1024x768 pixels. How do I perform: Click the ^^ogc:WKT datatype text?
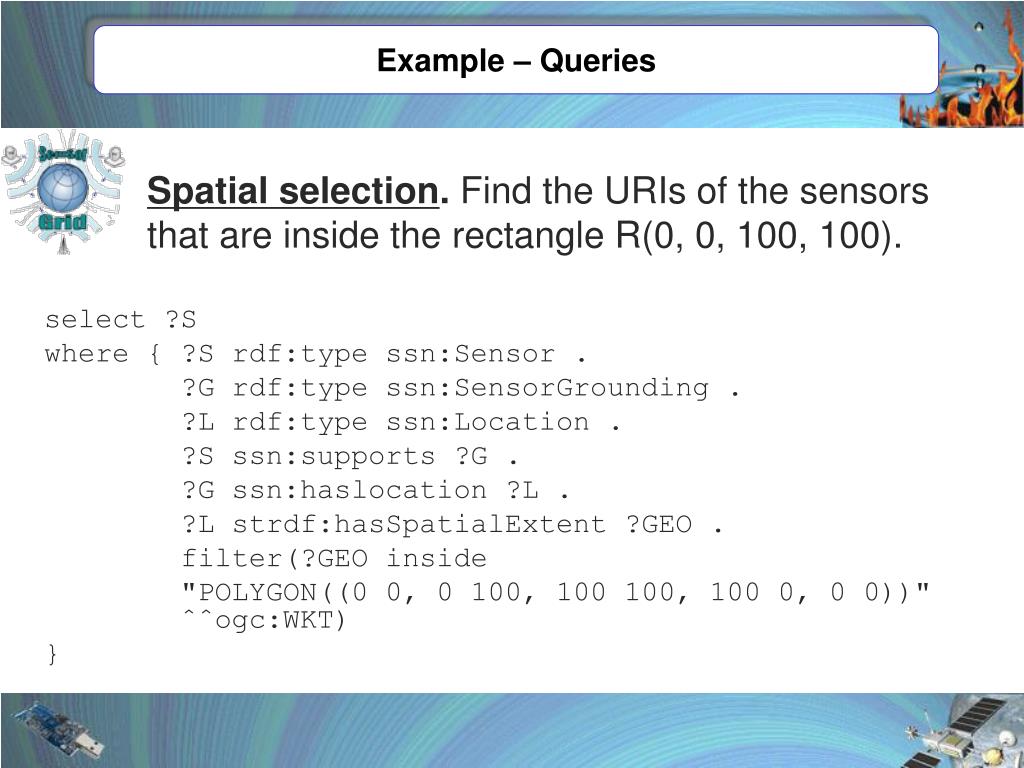coord(264,619)
